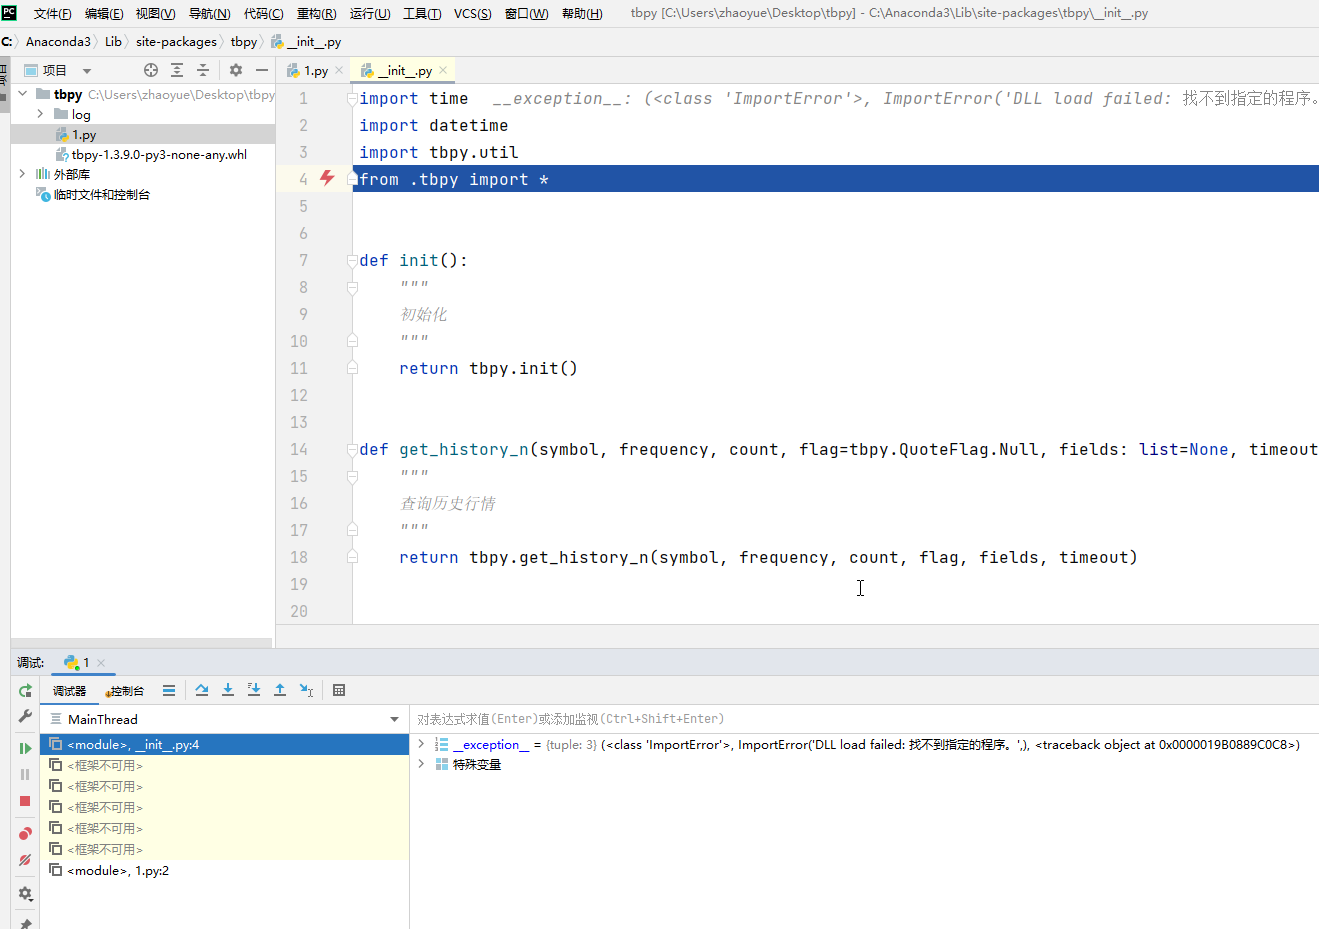Viewport: 1319px width, 929px height.
Task: Open the VCS(S) menu
Action: tap(472, 13)
